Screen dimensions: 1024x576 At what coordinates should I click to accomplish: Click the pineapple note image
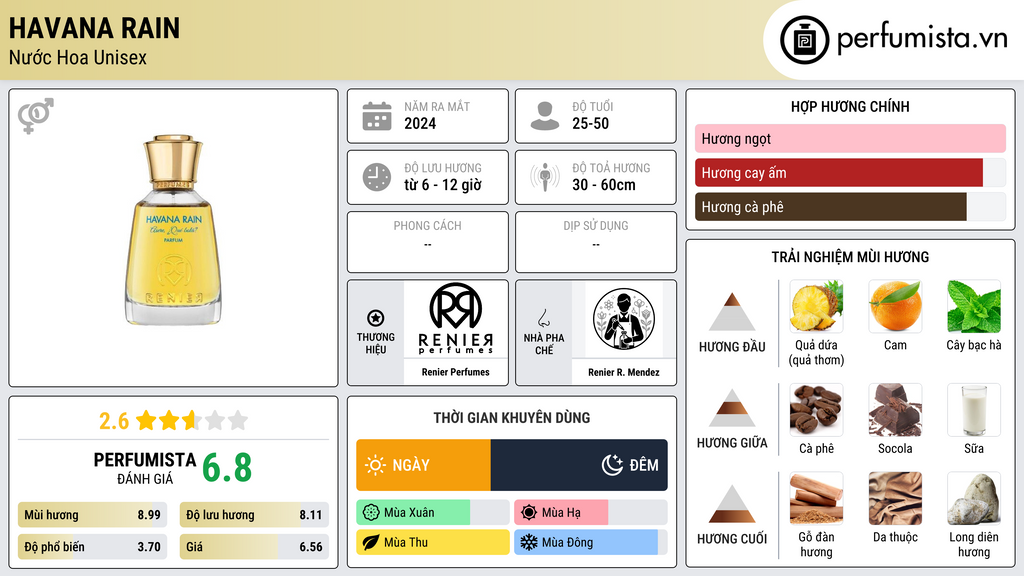point(816,306)
